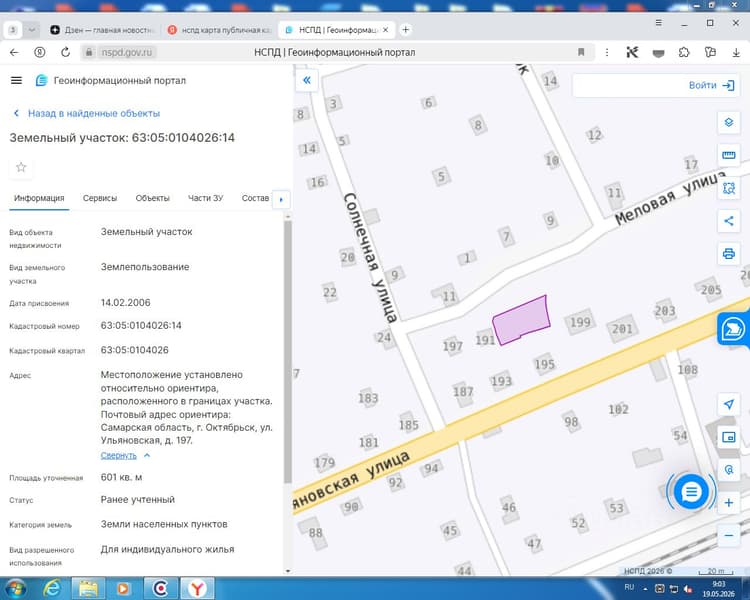Click the info panel scrollbar thumb
The image size is (750, 600).
[287, 352]
